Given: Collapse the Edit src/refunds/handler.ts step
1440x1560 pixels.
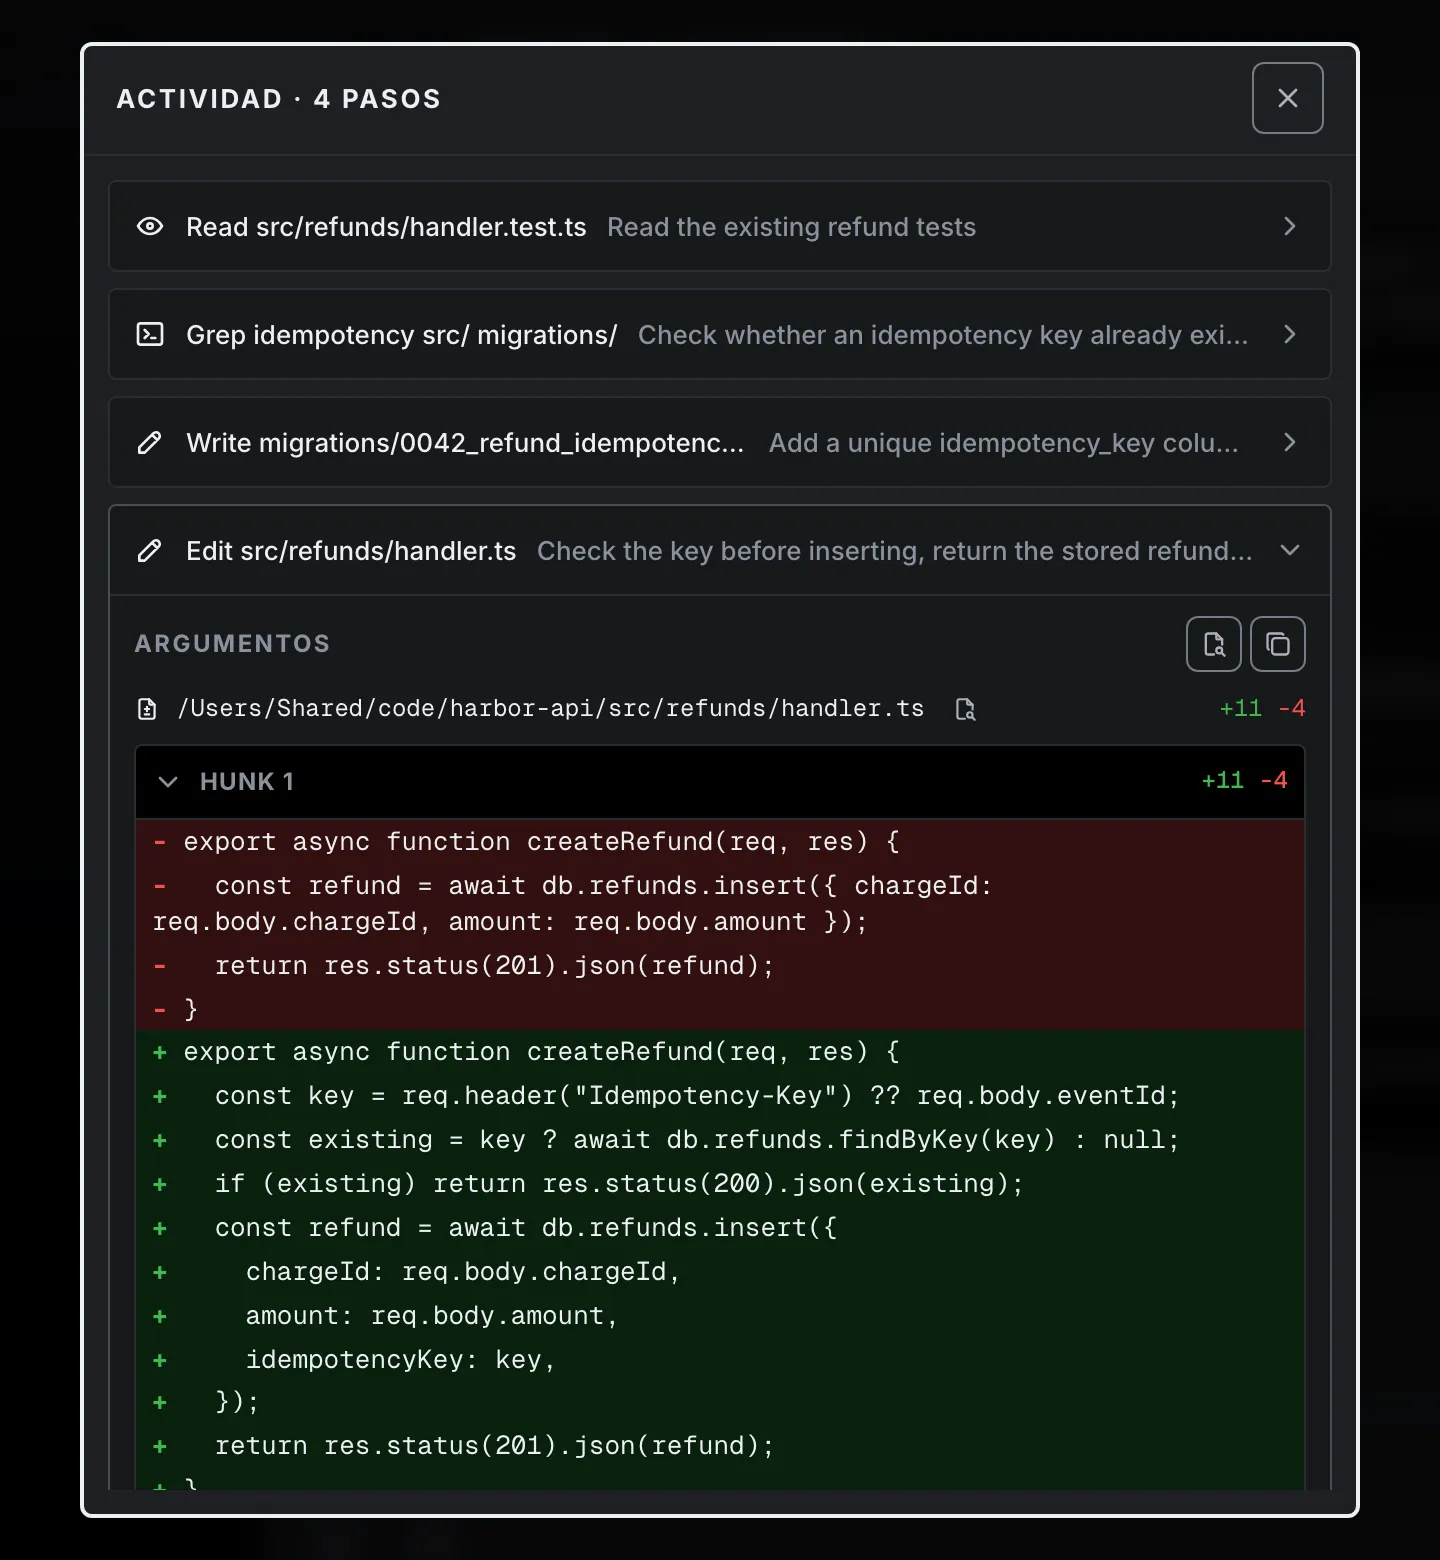Looking at the screenshot, I should [1290, 550].
